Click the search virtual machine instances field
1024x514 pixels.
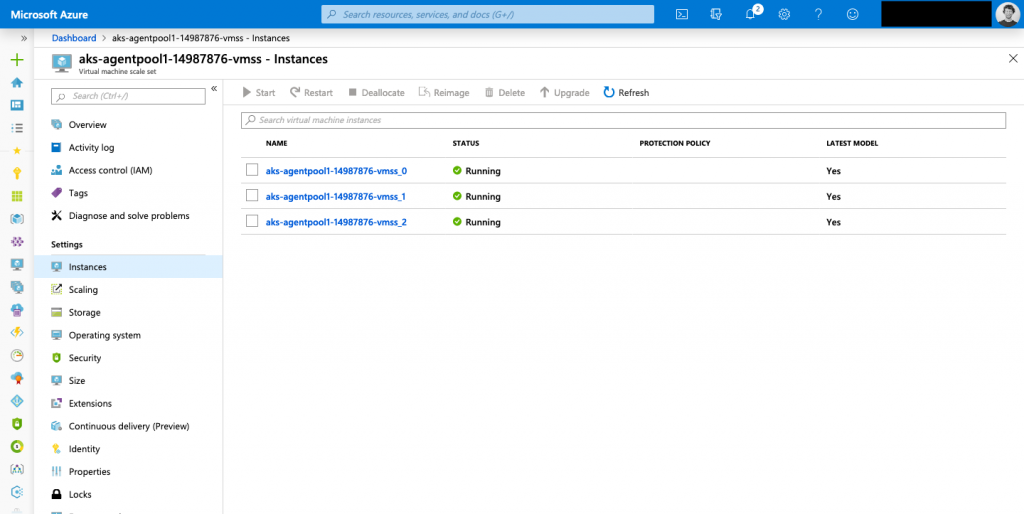point(623,120)
